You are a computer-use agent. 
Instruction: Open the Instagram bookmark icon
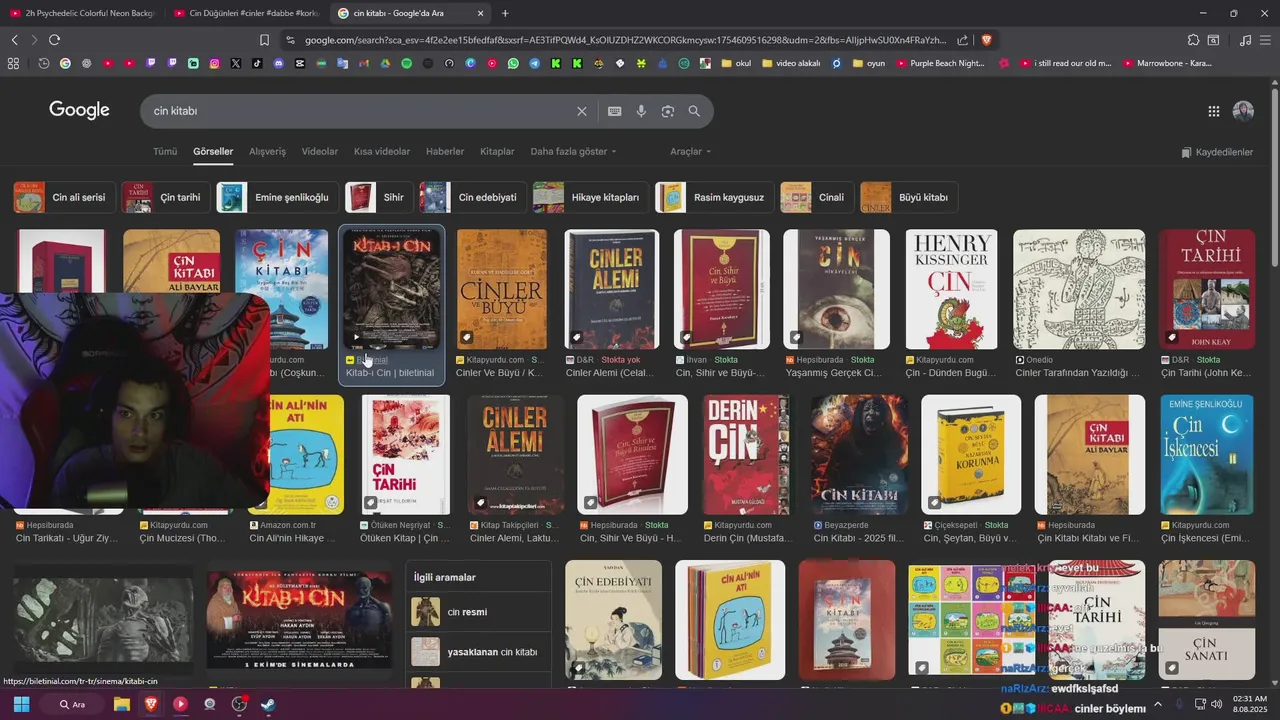click(214, 63)
